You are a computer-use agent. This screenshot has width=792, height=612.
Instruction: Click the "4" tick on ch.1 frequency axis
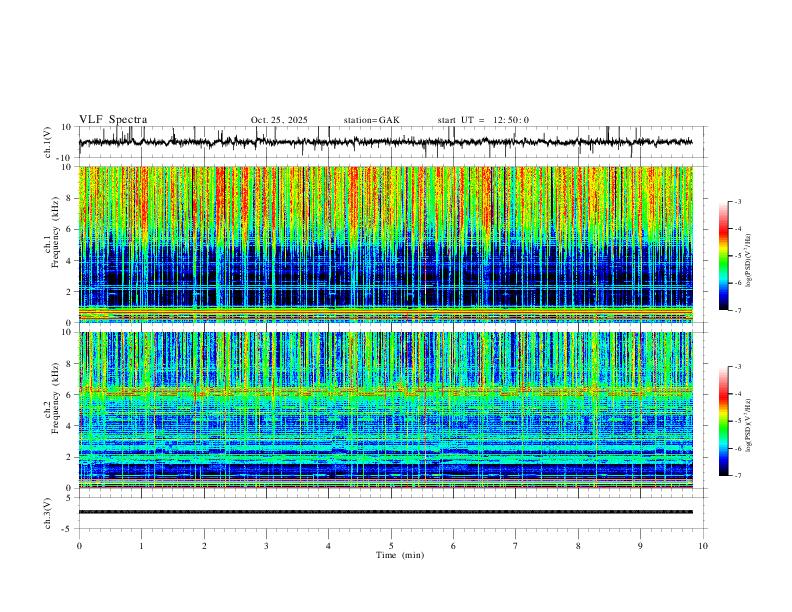point(69,261)
